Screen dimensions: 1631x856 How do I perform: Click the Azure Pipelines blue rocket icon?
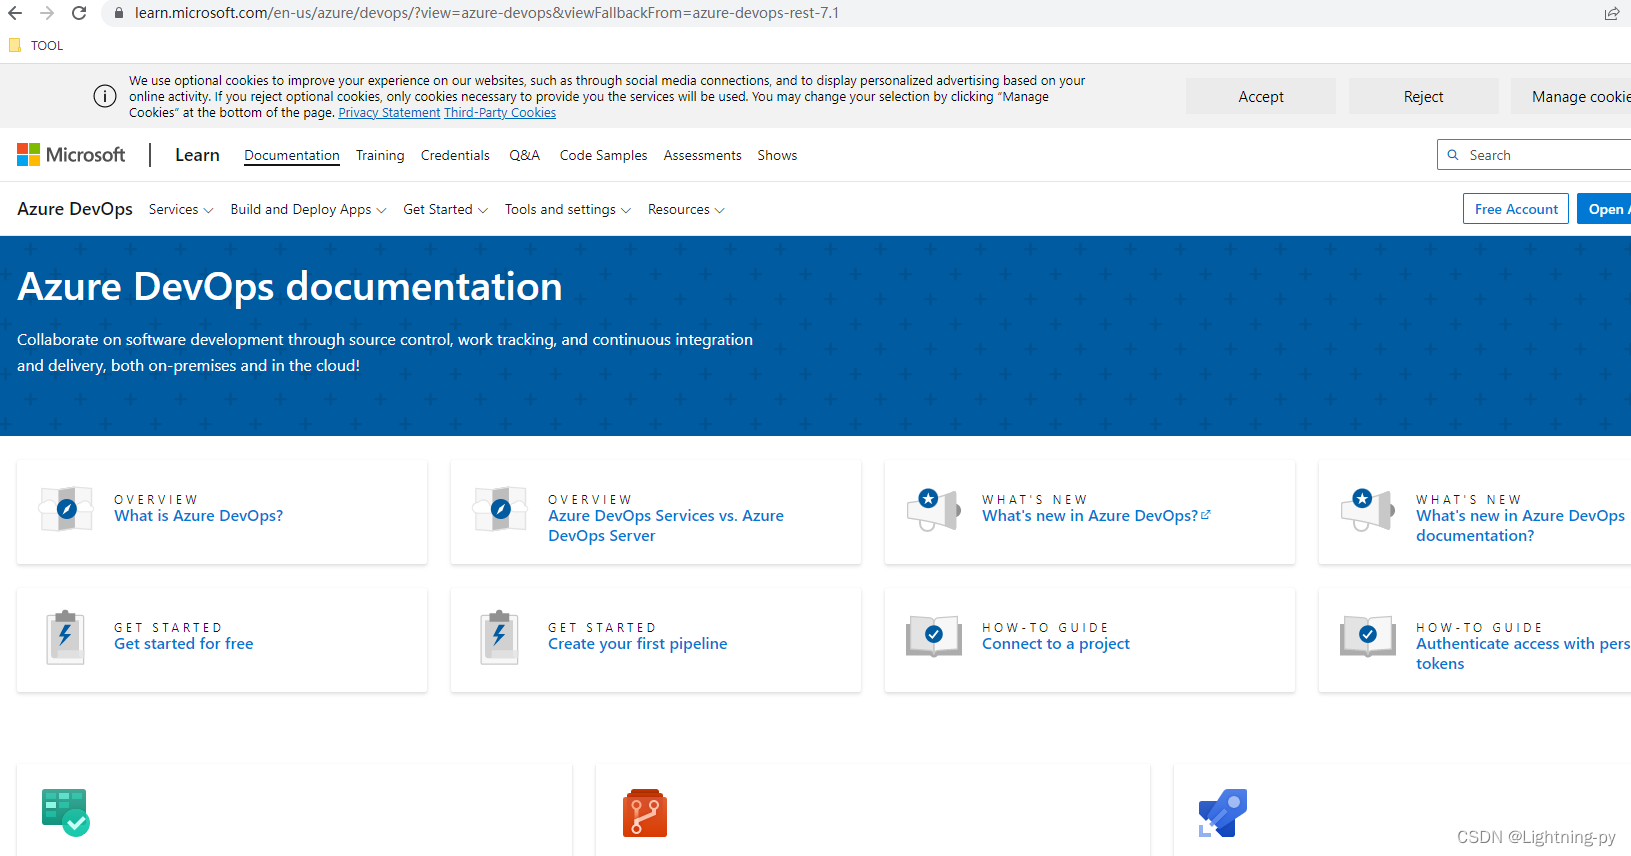point(1223,813)
